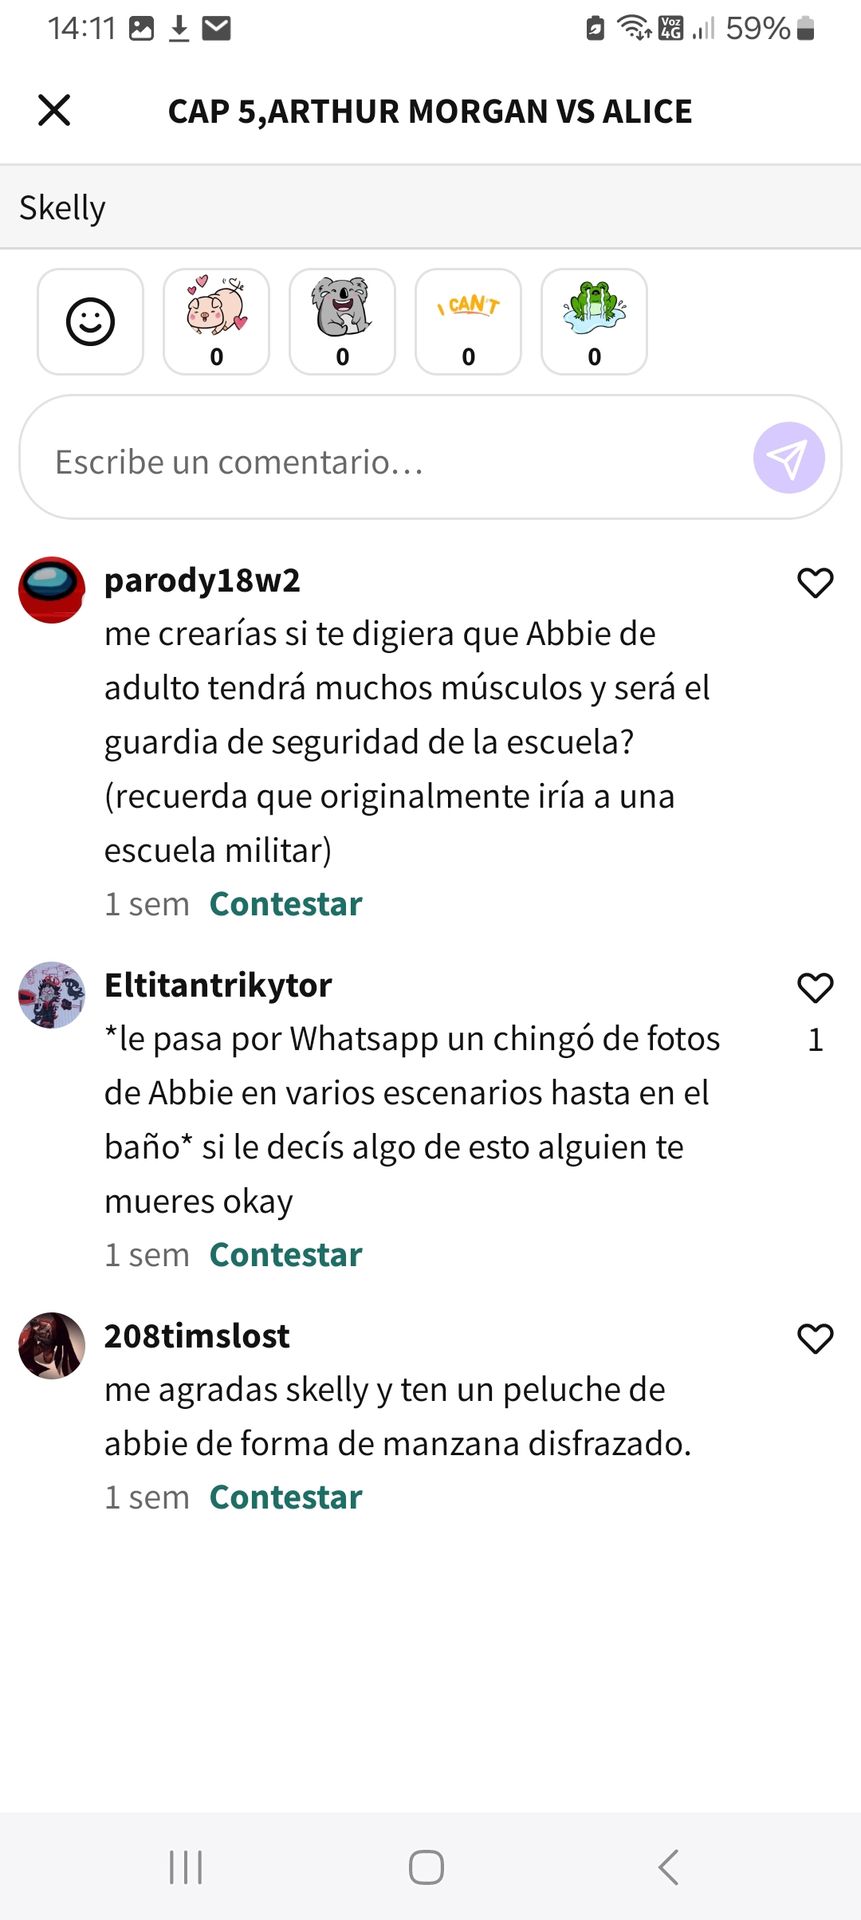The height and width of the screenshot is (1920, 861).
Task: Close the comments panel with X icon
Action: (x=54, y=110)
